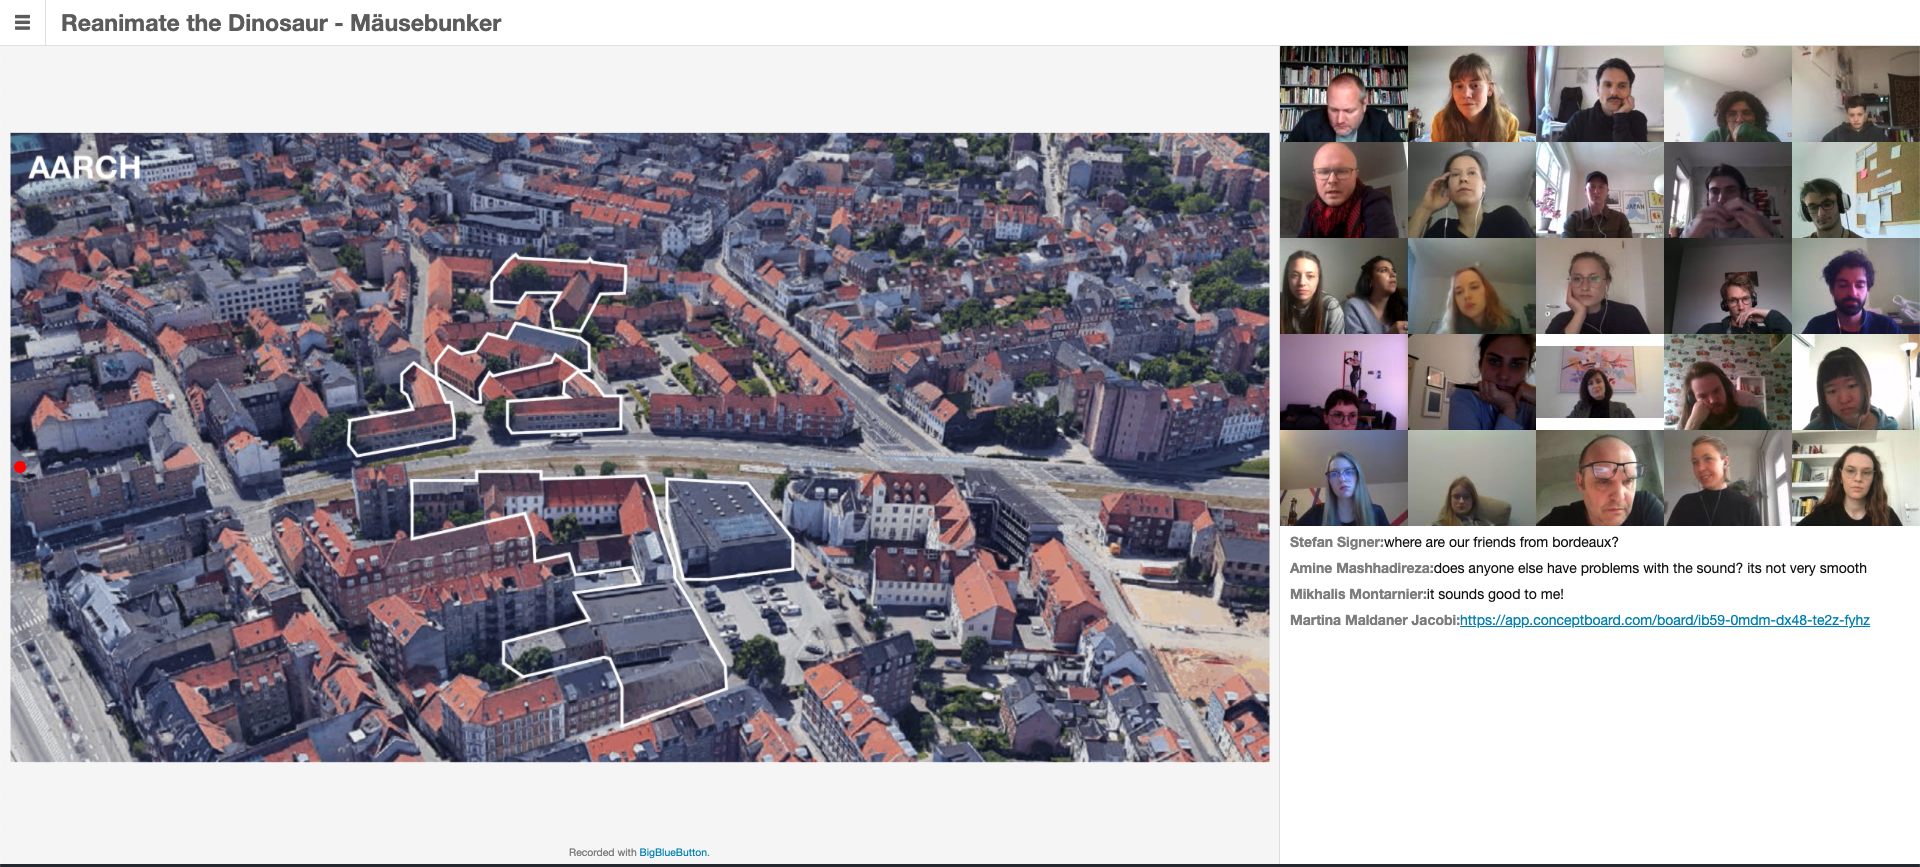Click Stefan Signer's chat message about Bordeaux
Viewport: 1920px width, 867px height.
coord(1500,542)
